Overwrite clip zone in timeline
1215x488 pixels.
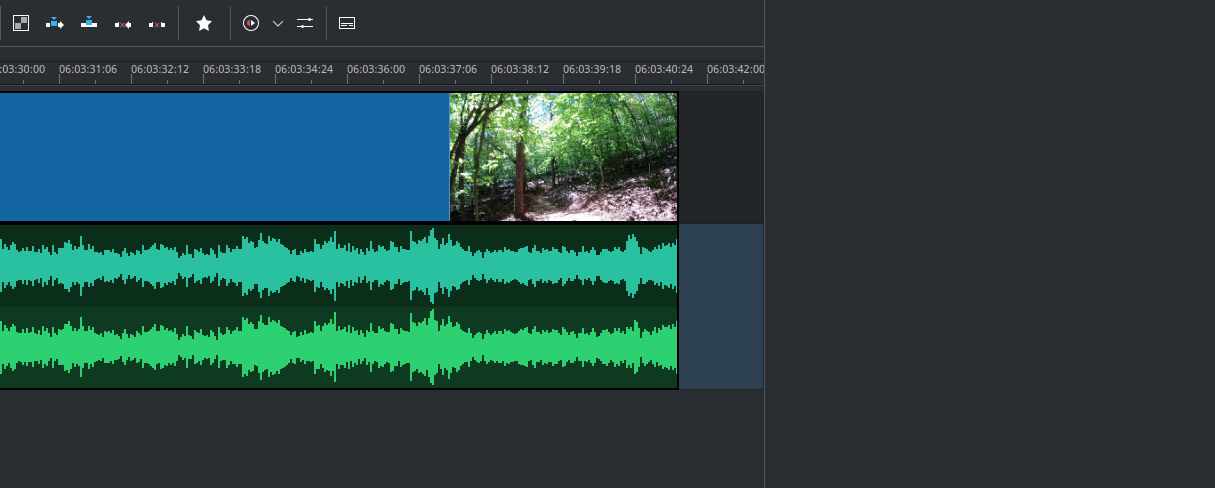[89, 23]
